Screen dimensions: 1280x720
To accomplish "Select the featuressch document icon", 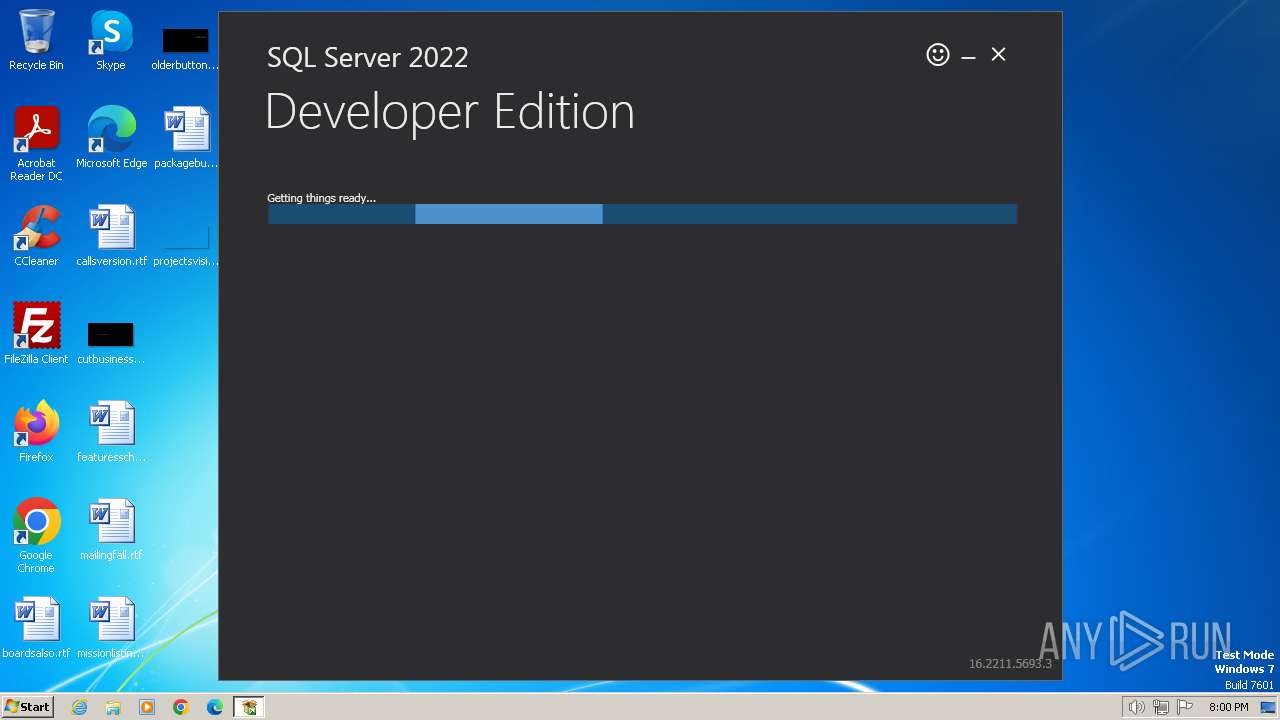I will tap(111, 432).
